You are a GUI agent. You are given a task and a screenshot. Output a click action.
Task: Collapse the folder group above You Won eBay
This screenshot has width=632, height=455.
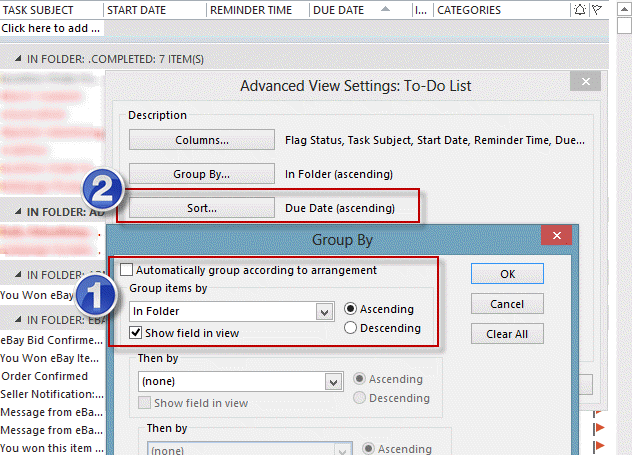(x=18, y=274)
